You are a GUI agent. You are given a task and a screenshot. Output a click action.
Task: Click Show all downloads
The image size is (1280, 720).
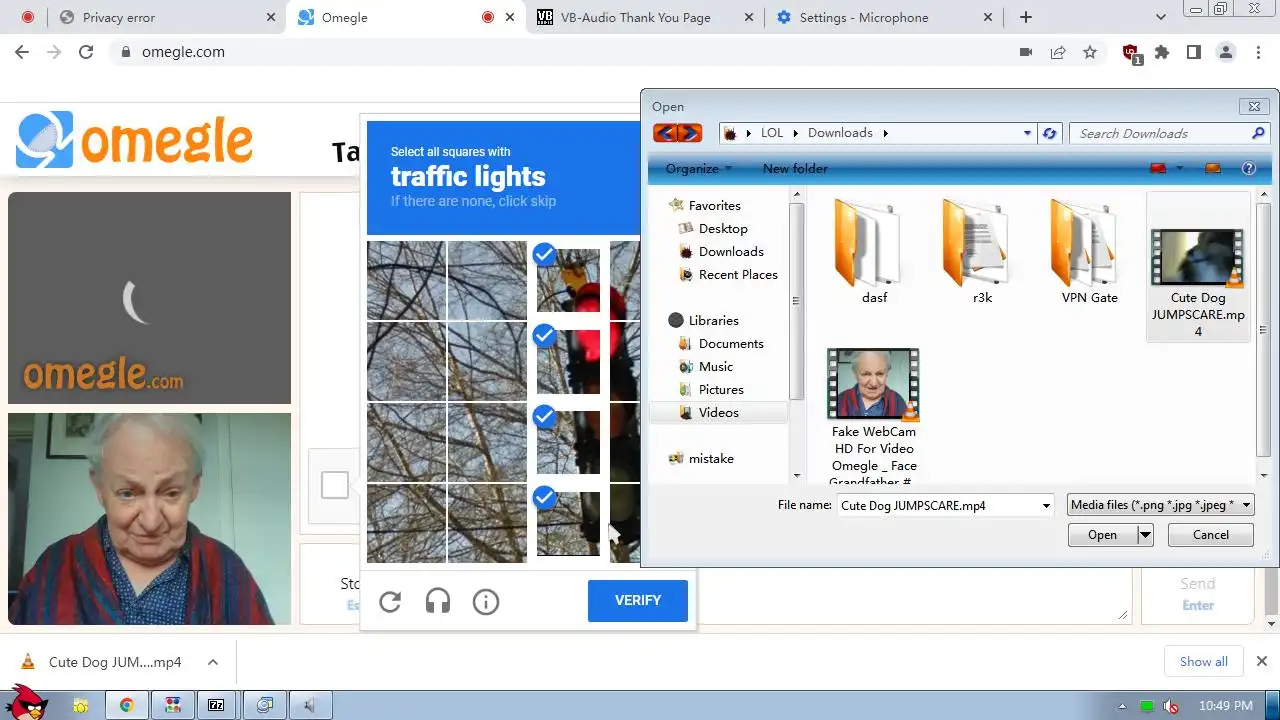[x=1204, y=661]
